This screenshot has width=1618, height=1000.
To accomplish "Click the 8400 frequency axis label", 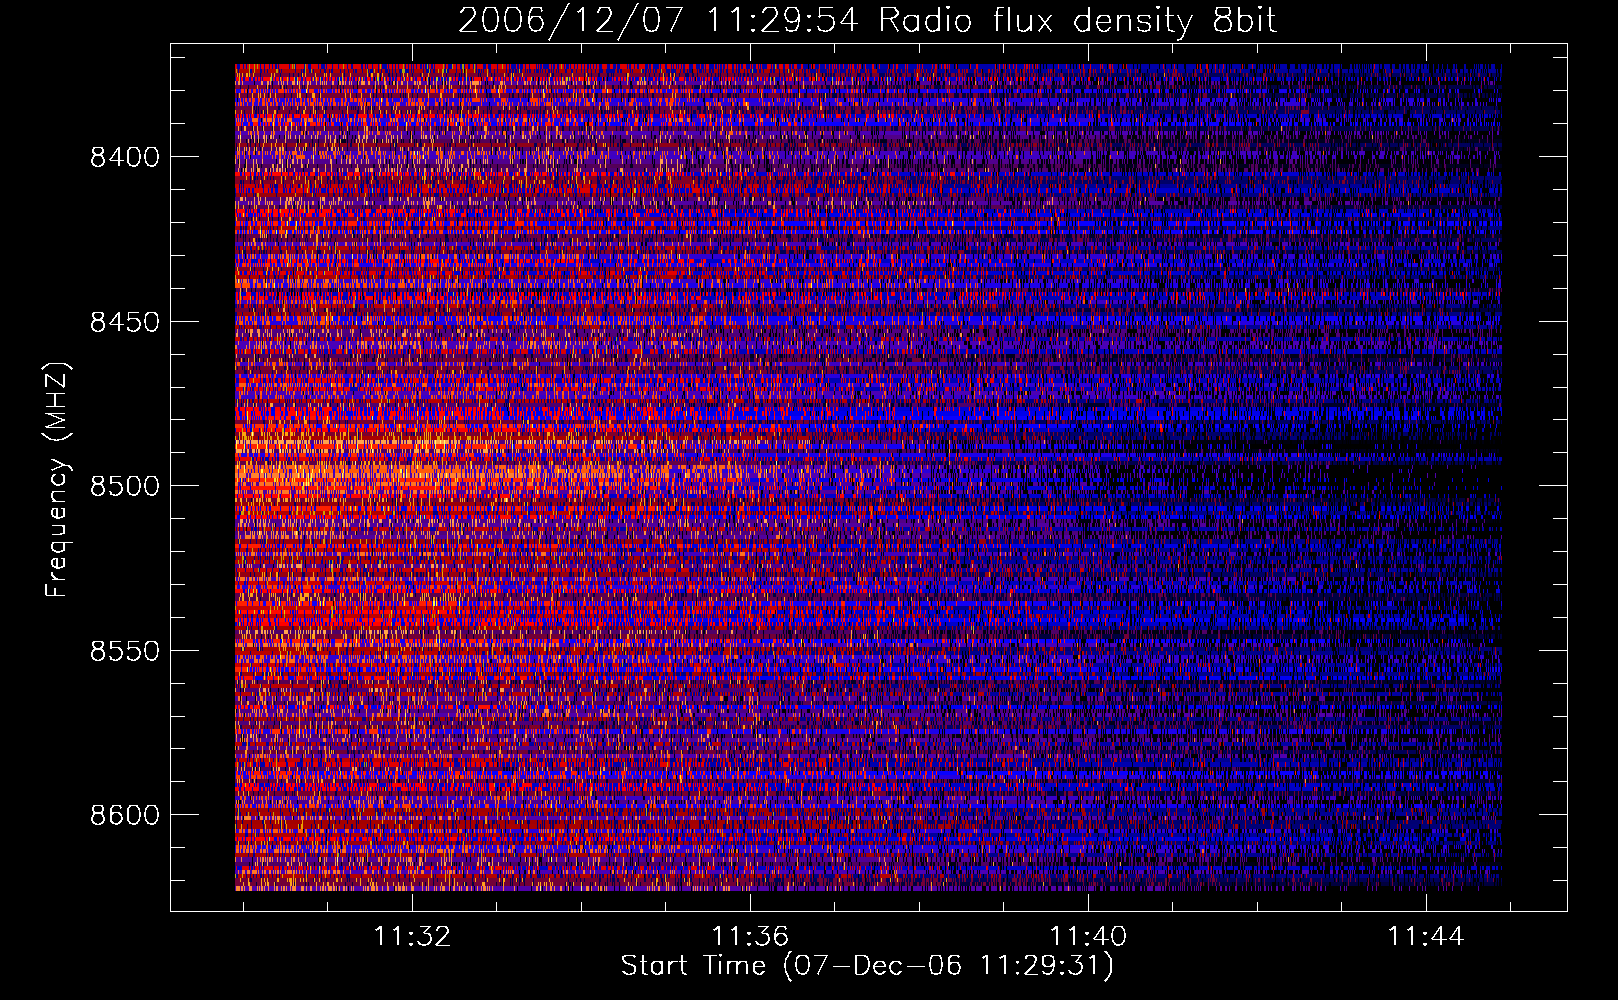I will (x=124, y=157).
